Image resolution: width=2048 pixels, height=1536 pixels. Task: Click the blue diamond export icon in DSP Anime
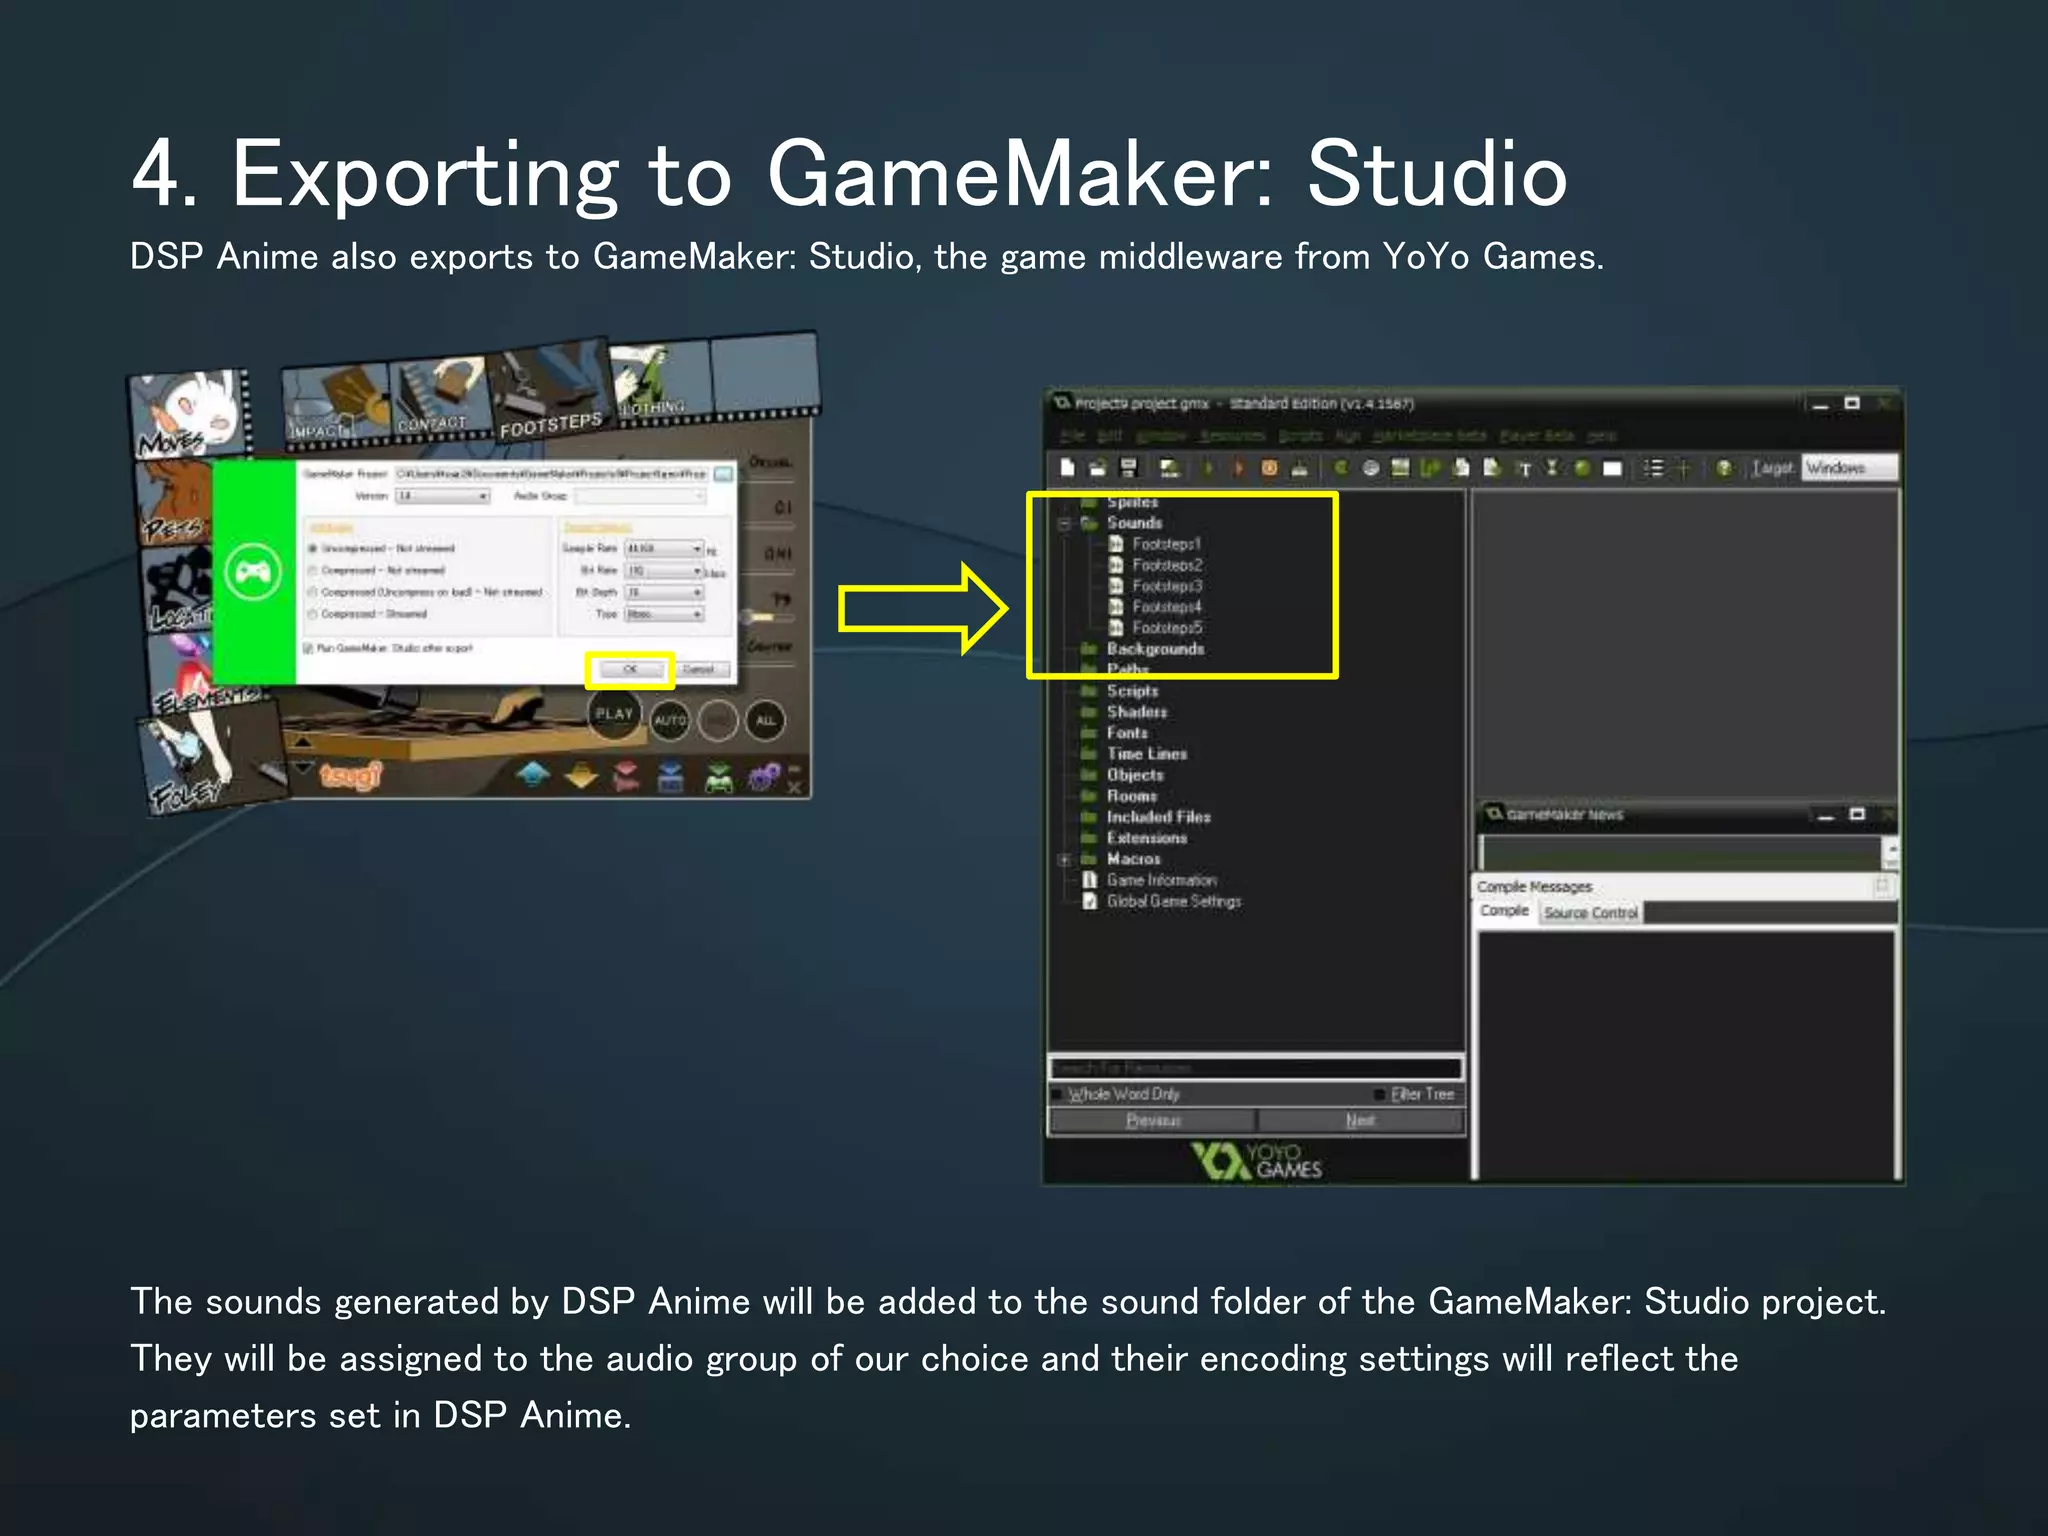point(533,774)
